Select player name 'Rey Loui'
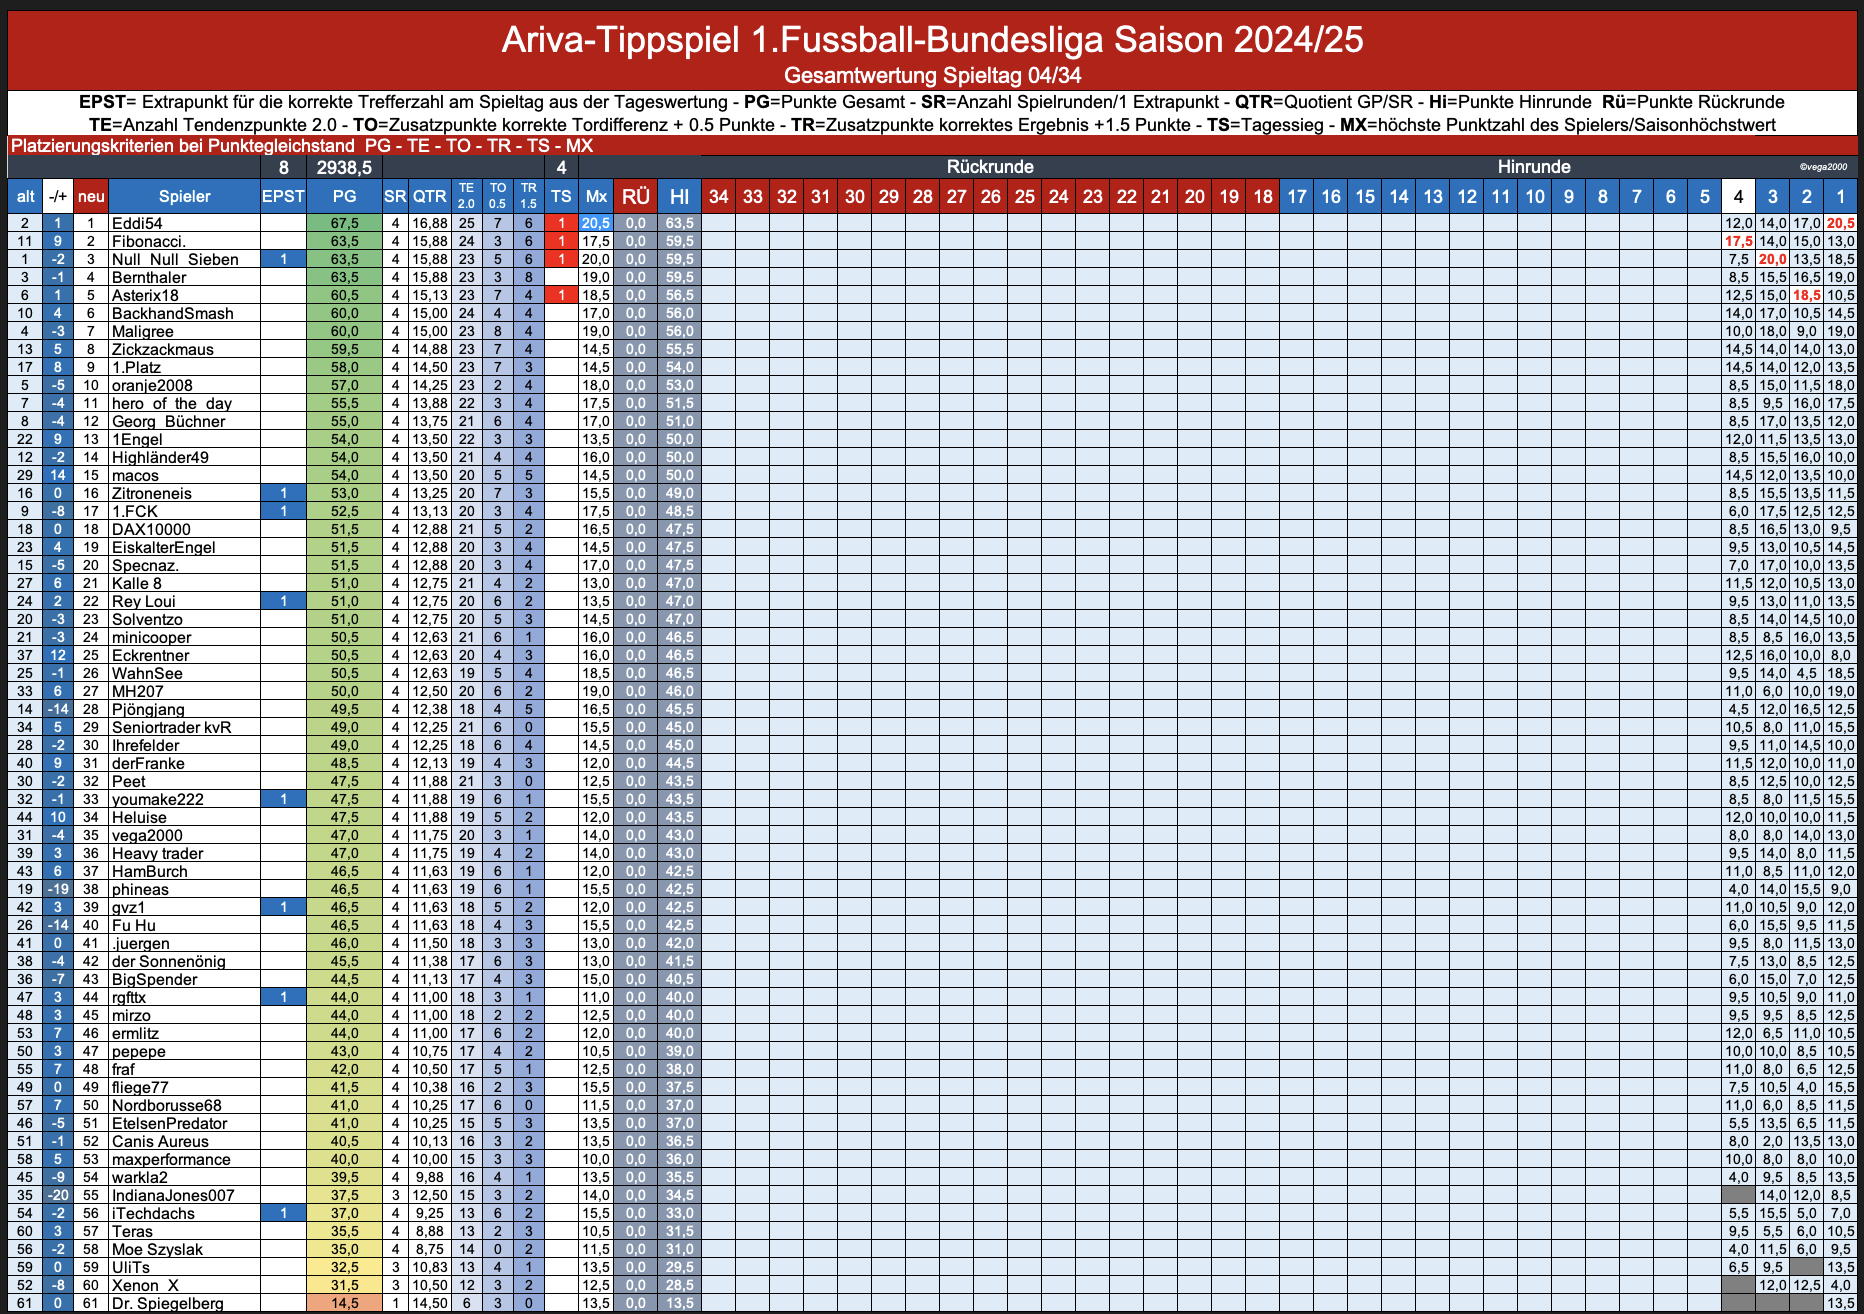This screenshot has height=1314, width=1864. pyautogui.click(x=143, y=601)
